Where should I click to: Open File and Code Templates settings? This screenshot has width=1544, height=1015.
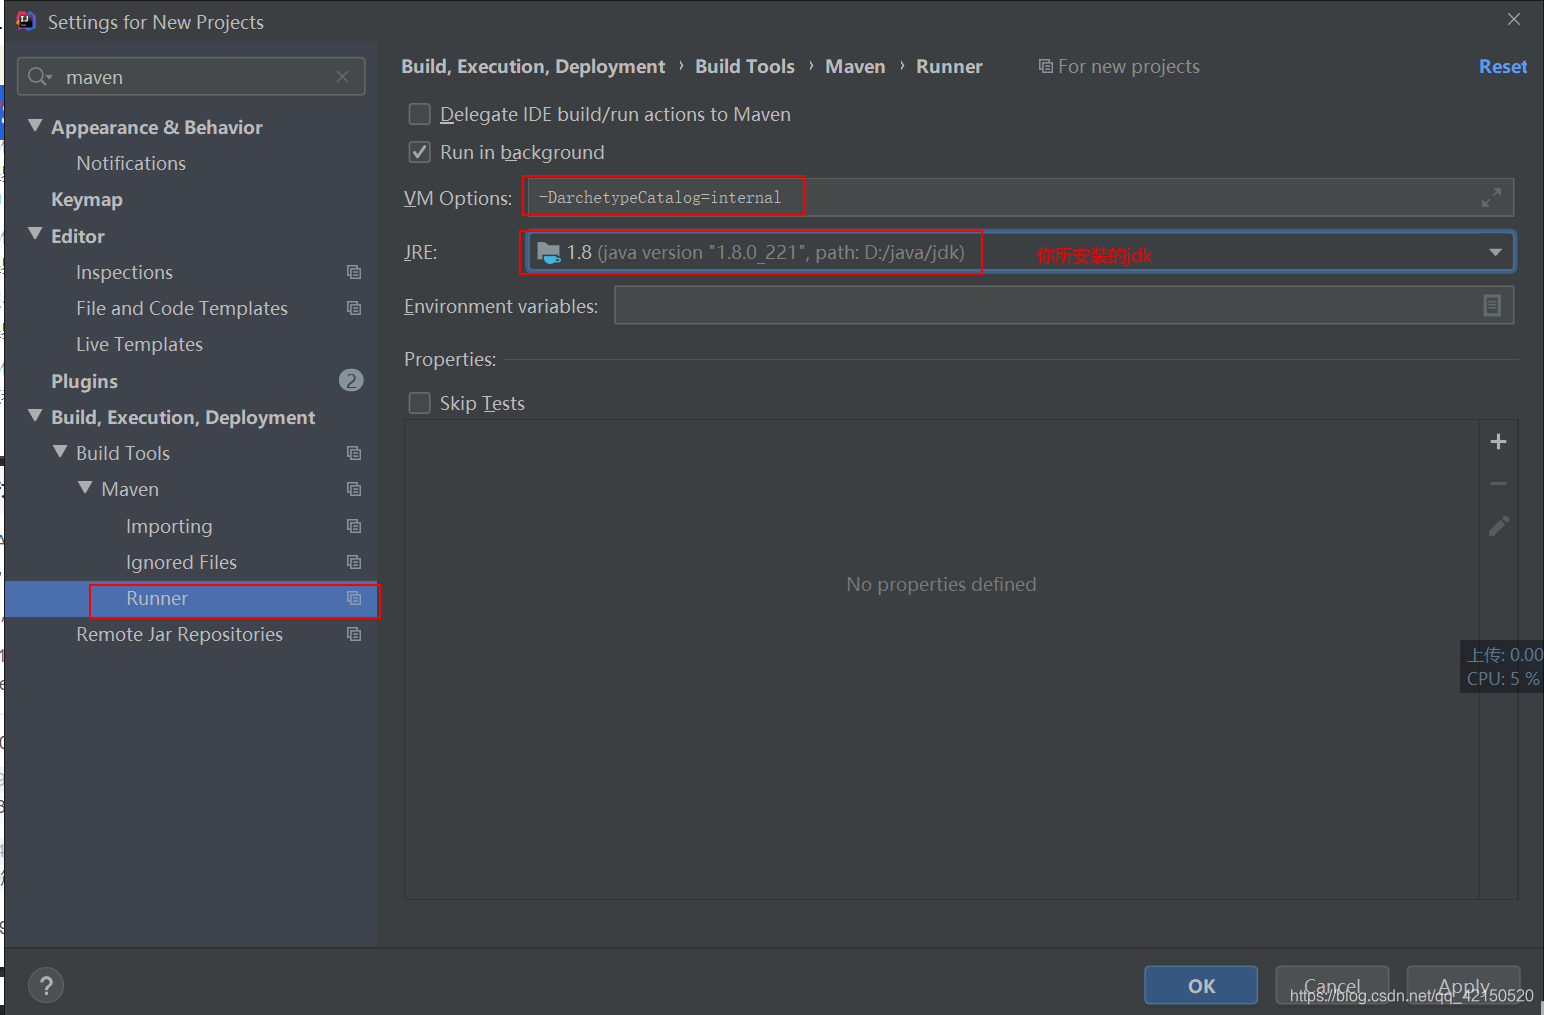(182, 308)
